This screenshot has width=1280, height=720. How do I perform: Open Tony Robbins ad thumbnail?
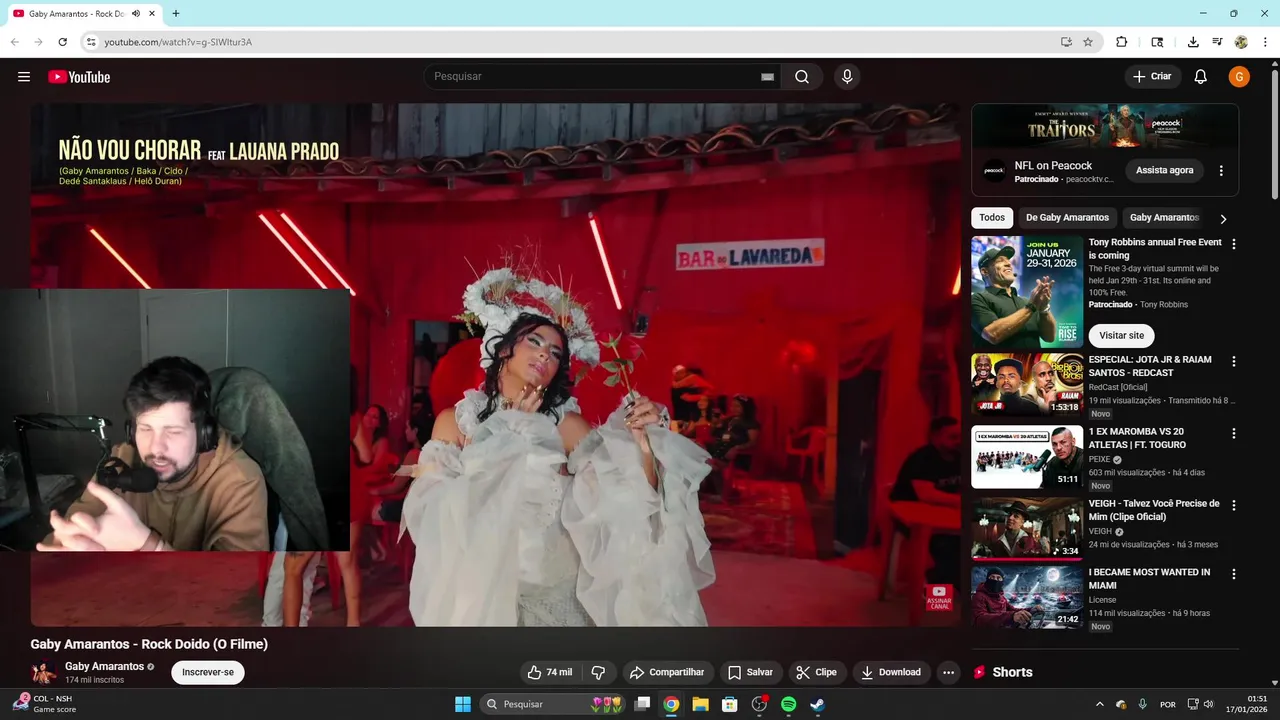[x=1027, y=293]
